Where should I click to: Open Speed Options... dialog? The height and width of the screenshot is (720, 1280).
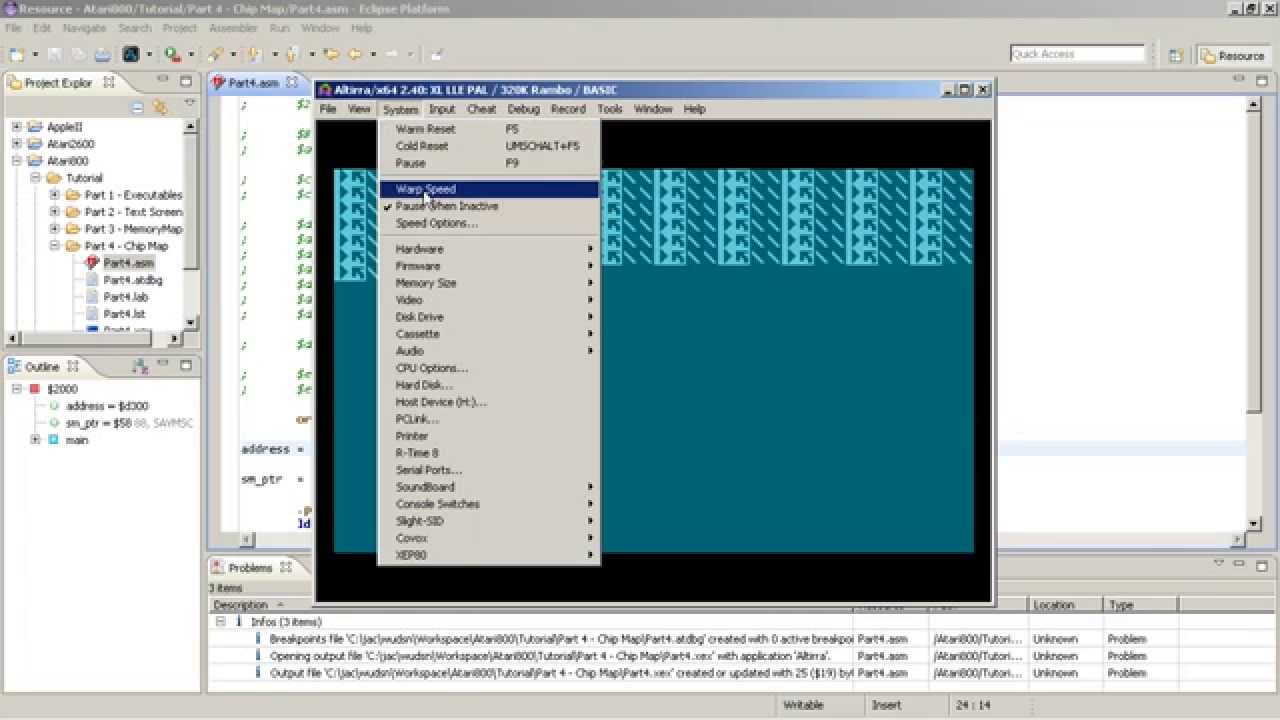[x=436, y=223]
